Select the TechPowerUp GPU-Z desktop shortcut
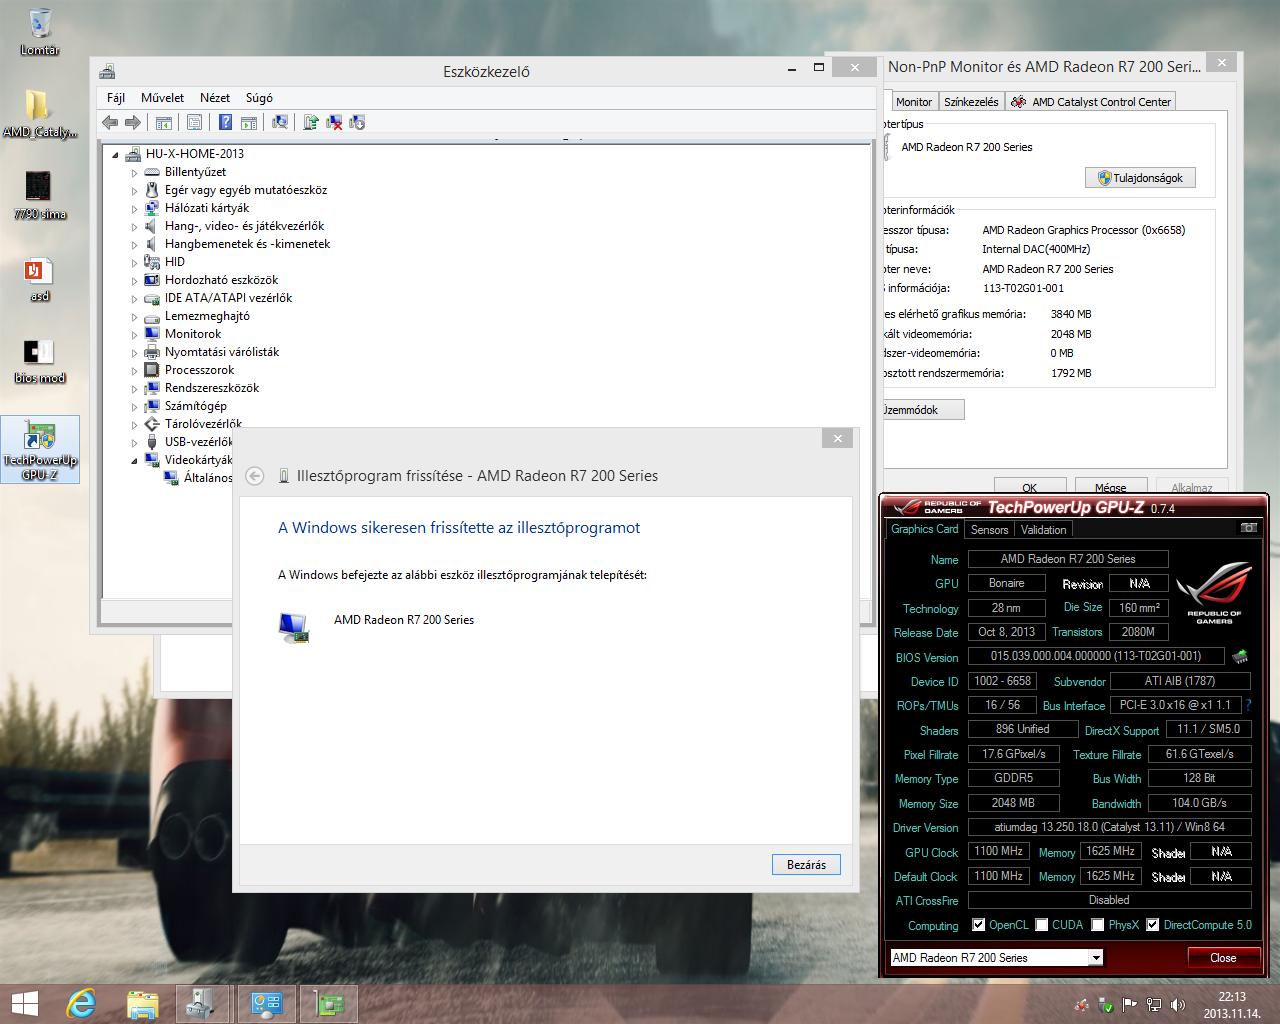The width and height of the screenshot is (1280, 1024). (40, 450)
